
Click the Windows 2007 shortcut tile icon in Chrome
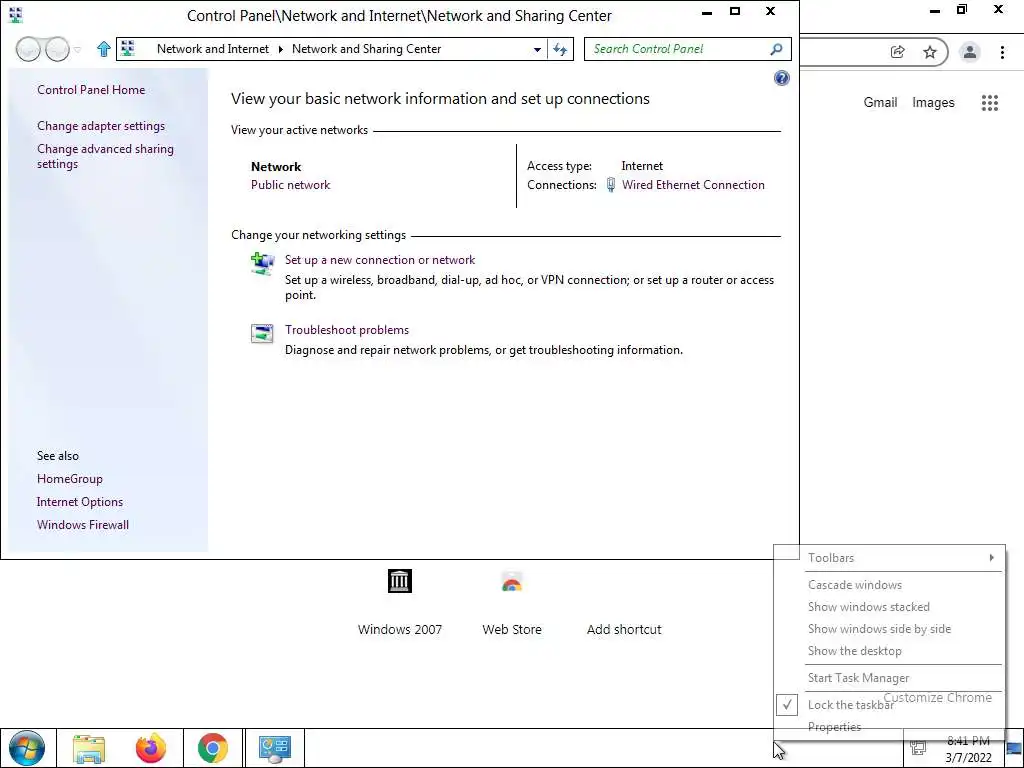(x=400, y=581)
